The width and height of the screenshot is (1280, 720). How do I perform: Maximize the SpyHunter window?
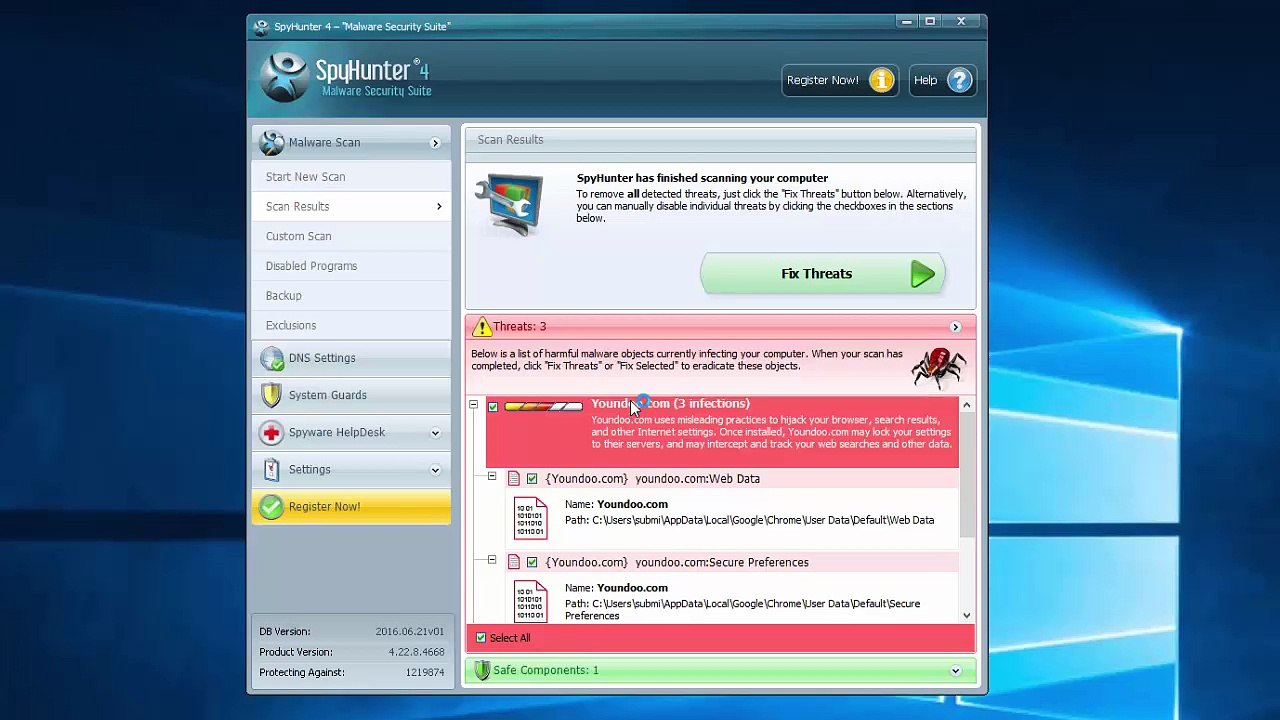tap(930, 22)
